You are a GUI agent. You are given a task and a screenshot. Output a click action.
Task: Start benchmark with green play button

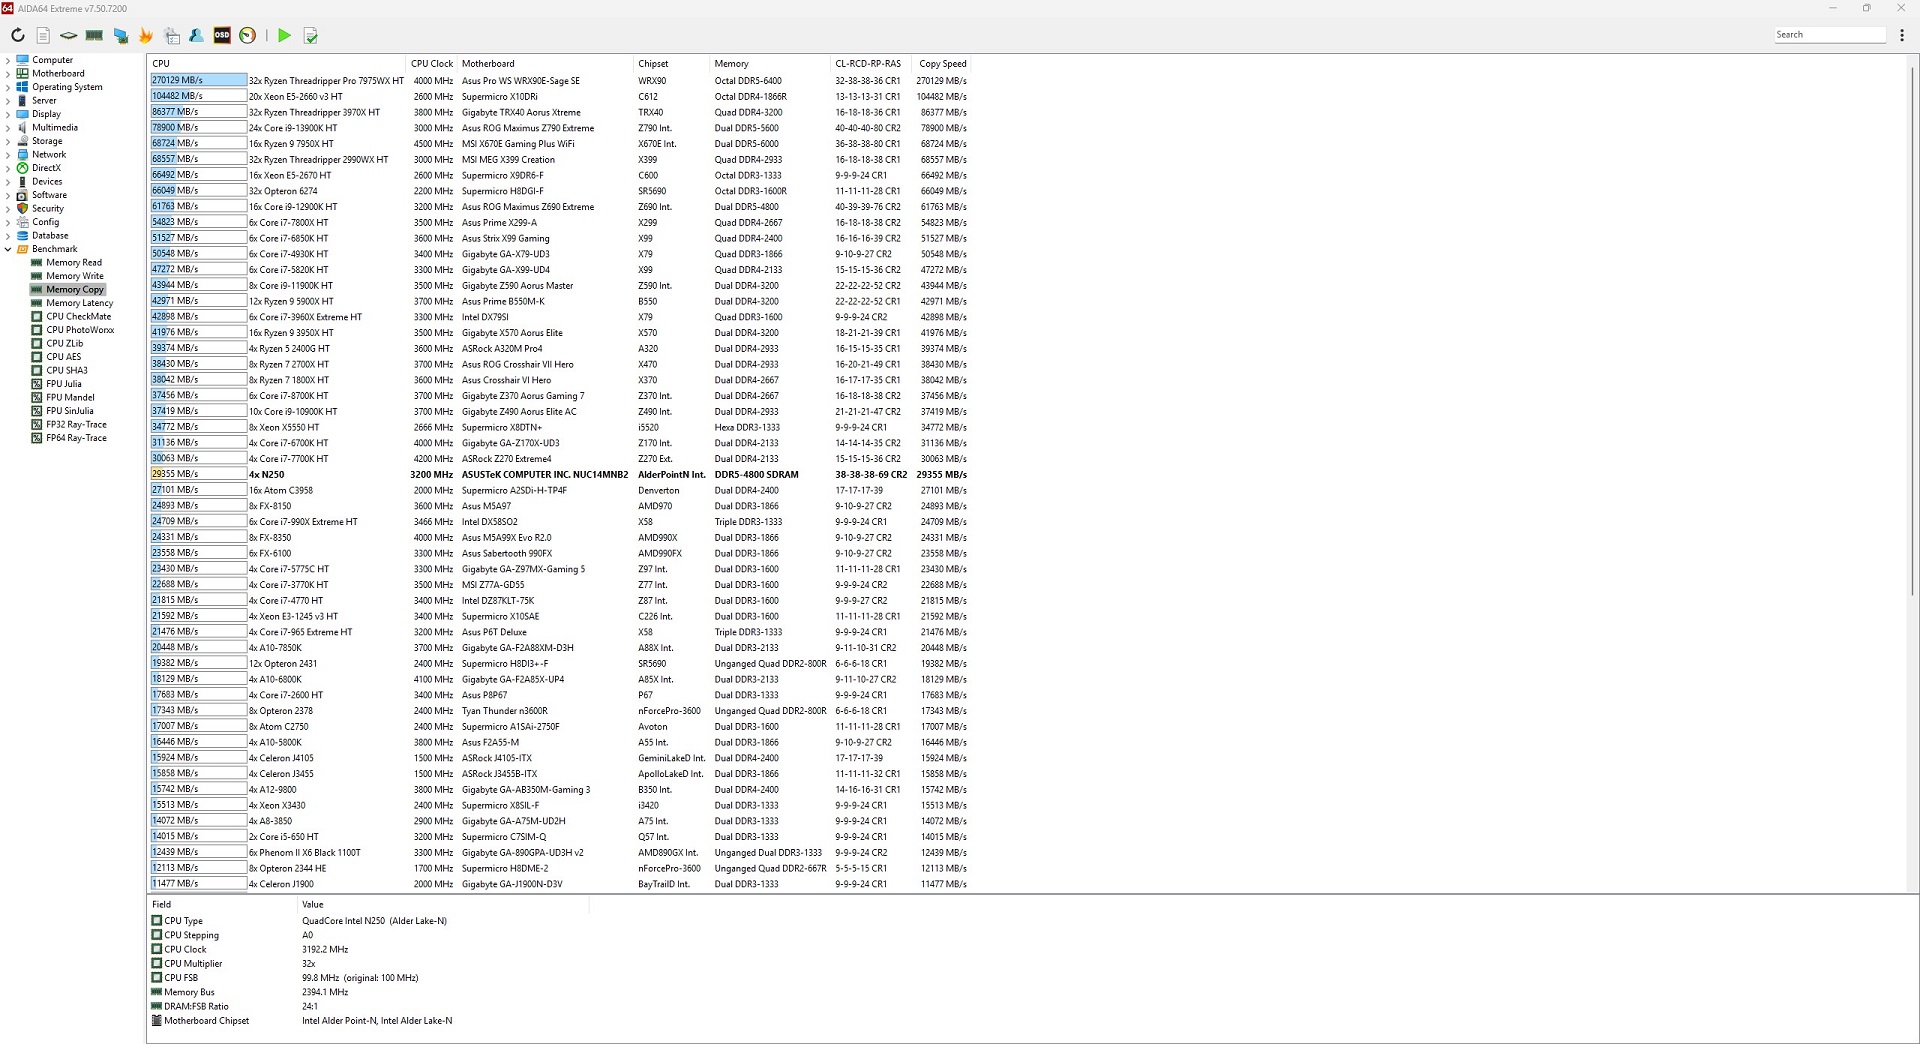[284, 35]
